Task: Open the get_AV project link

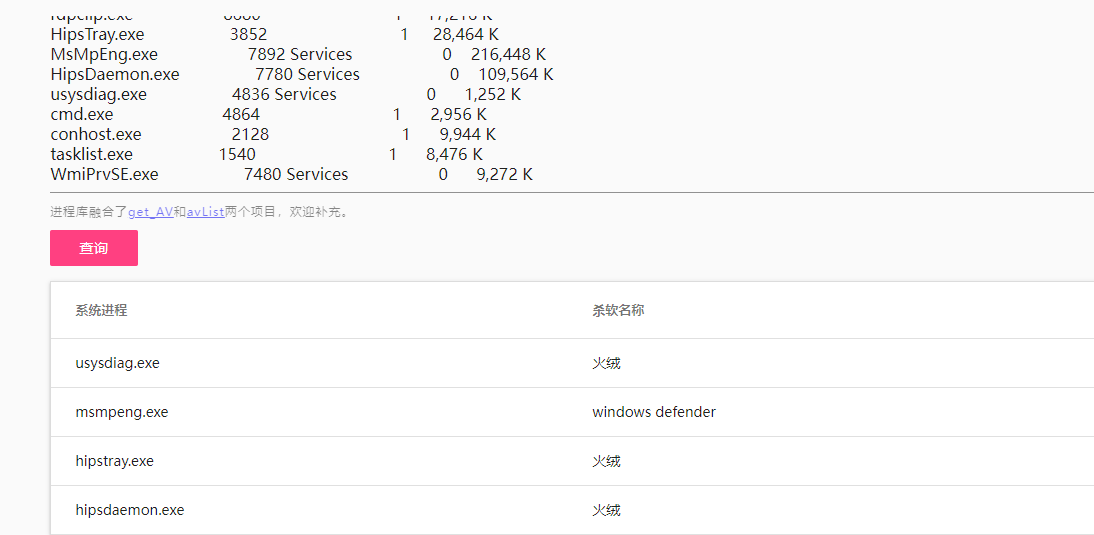Action: 151,212
